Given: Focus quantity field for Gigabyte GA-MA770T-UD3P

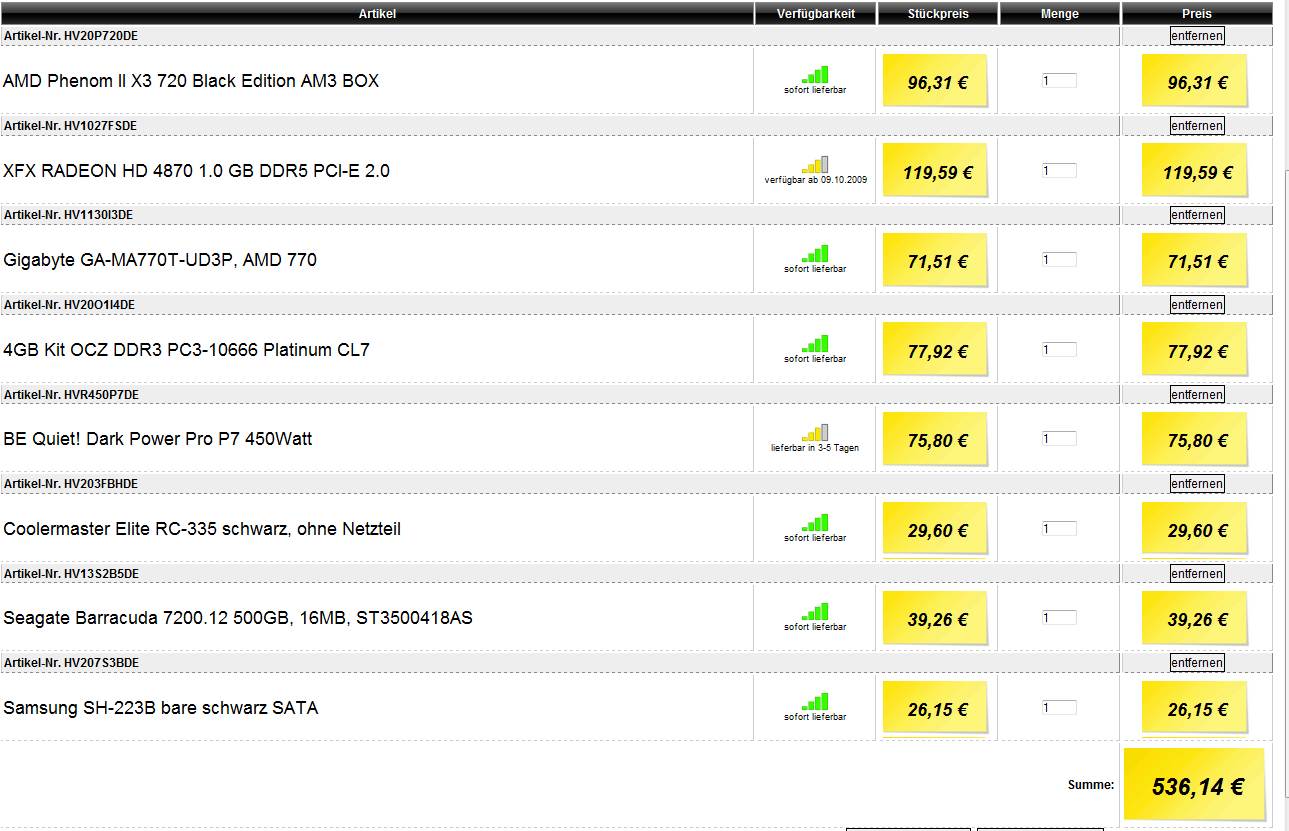Looking at the screenshot, I should [x=1059, y=260].
